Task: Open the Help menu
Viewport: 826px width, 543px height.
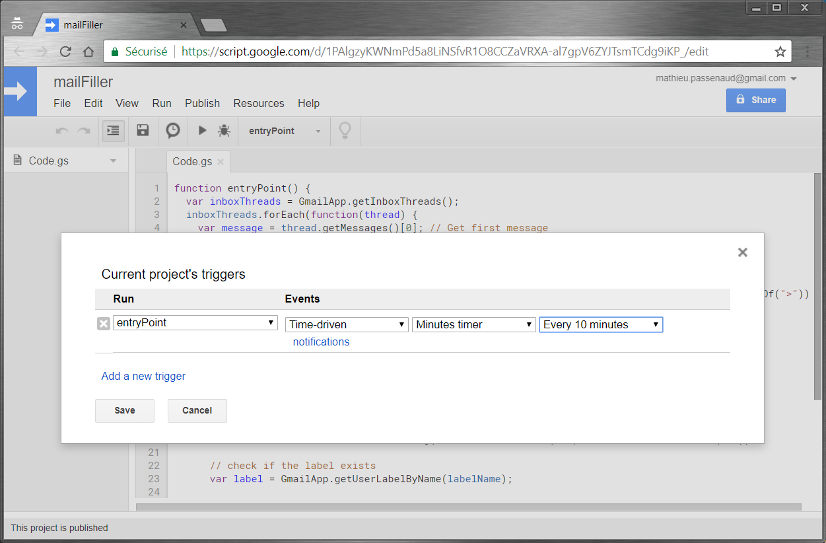Action: click(x=309, y=103)
